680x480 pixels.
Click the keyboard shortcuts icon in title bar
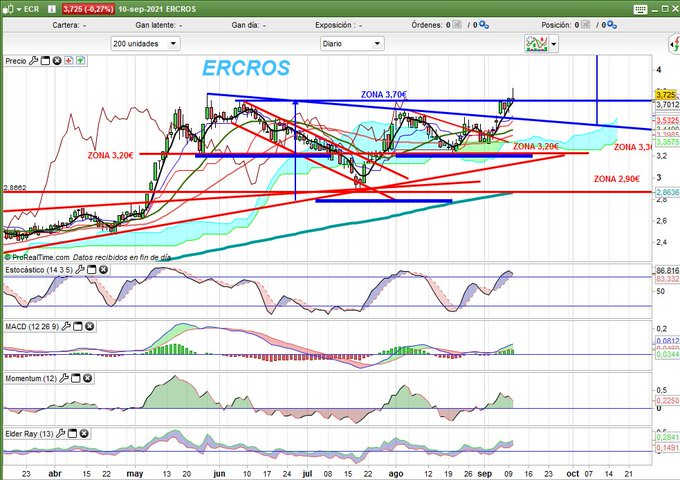(x=640, y=9)
